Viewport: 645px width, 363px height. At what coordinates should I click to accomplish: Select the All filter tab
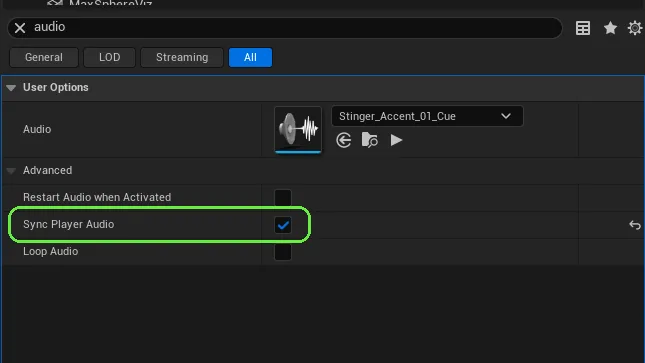(x=250, y=57)
